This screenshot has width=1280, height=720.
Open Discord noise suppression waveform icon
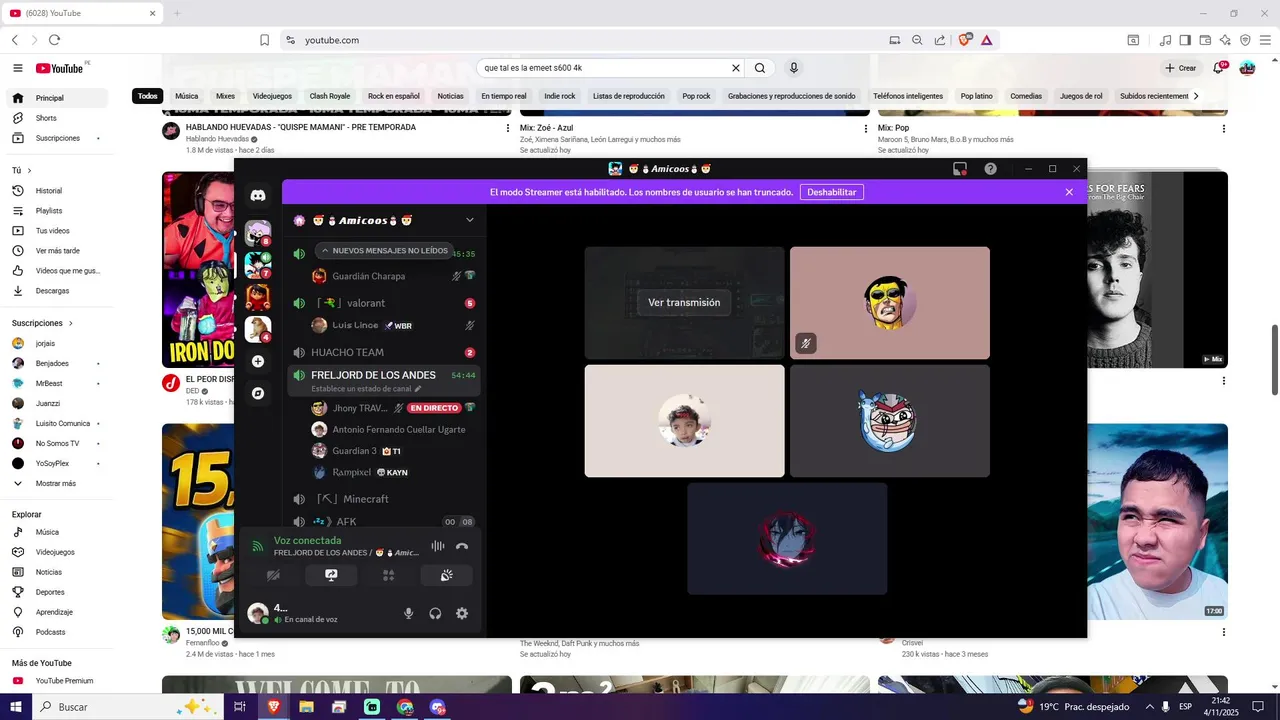438,547
